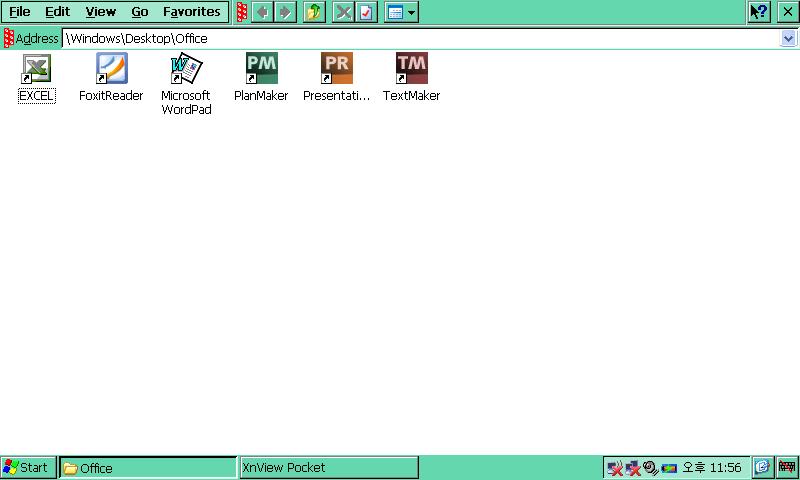
Task: Go forward with the Forward arrow button
Action: pos(285,12)
